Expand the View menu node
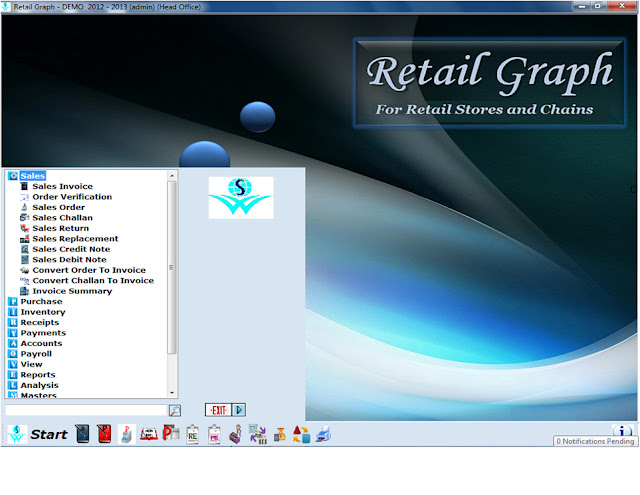 [x=31, y=364]
